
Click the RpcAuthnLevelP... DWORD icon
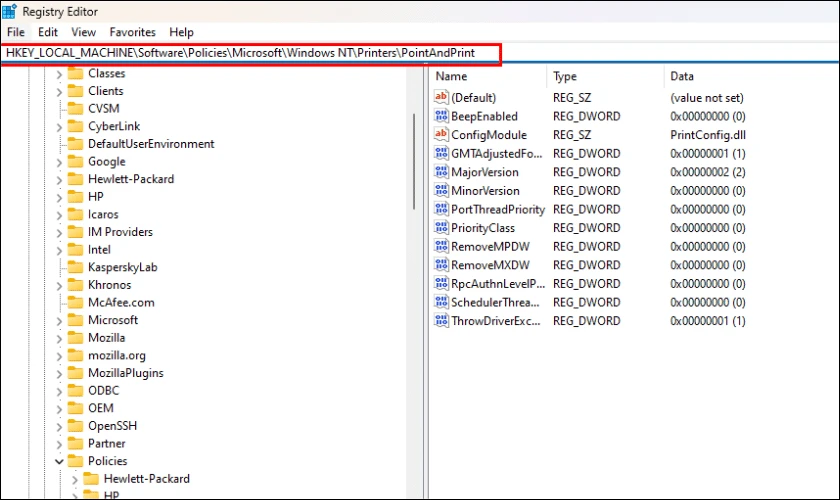(441, 283)
